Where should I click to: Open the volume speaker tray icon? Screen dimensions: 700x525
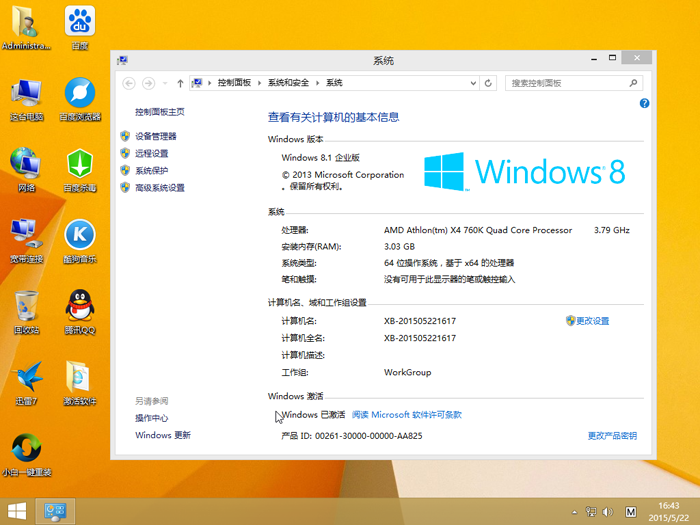point(607,512)
